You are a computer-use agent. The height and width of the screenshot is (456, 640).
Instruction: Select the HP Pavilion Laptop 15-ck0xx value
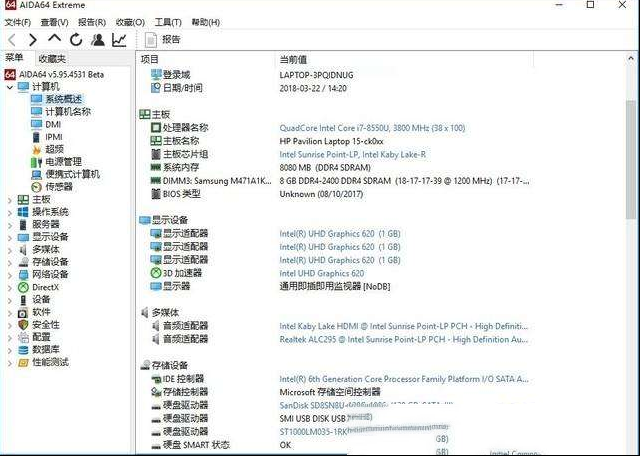click(x=331, y=141)
